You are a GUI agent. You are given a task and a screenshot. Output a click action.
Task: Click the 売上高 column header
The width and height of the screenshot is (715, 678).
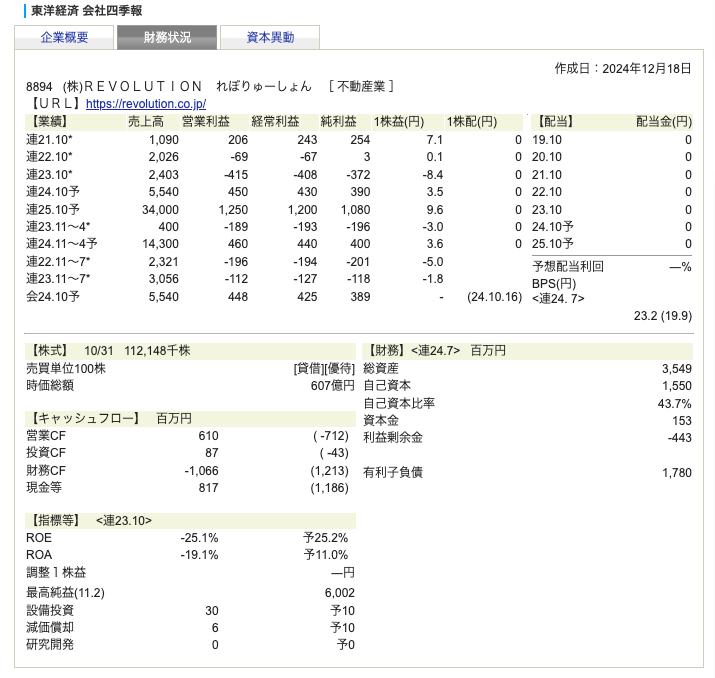145,122
